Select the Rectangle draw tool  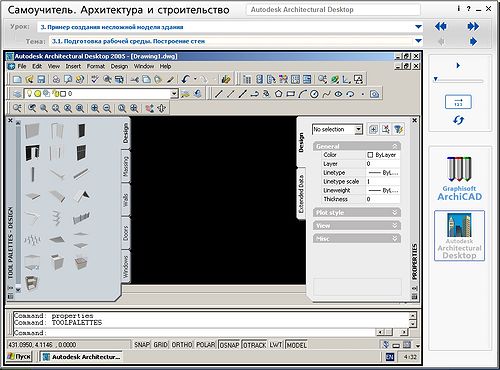click(x=290, y=94)
